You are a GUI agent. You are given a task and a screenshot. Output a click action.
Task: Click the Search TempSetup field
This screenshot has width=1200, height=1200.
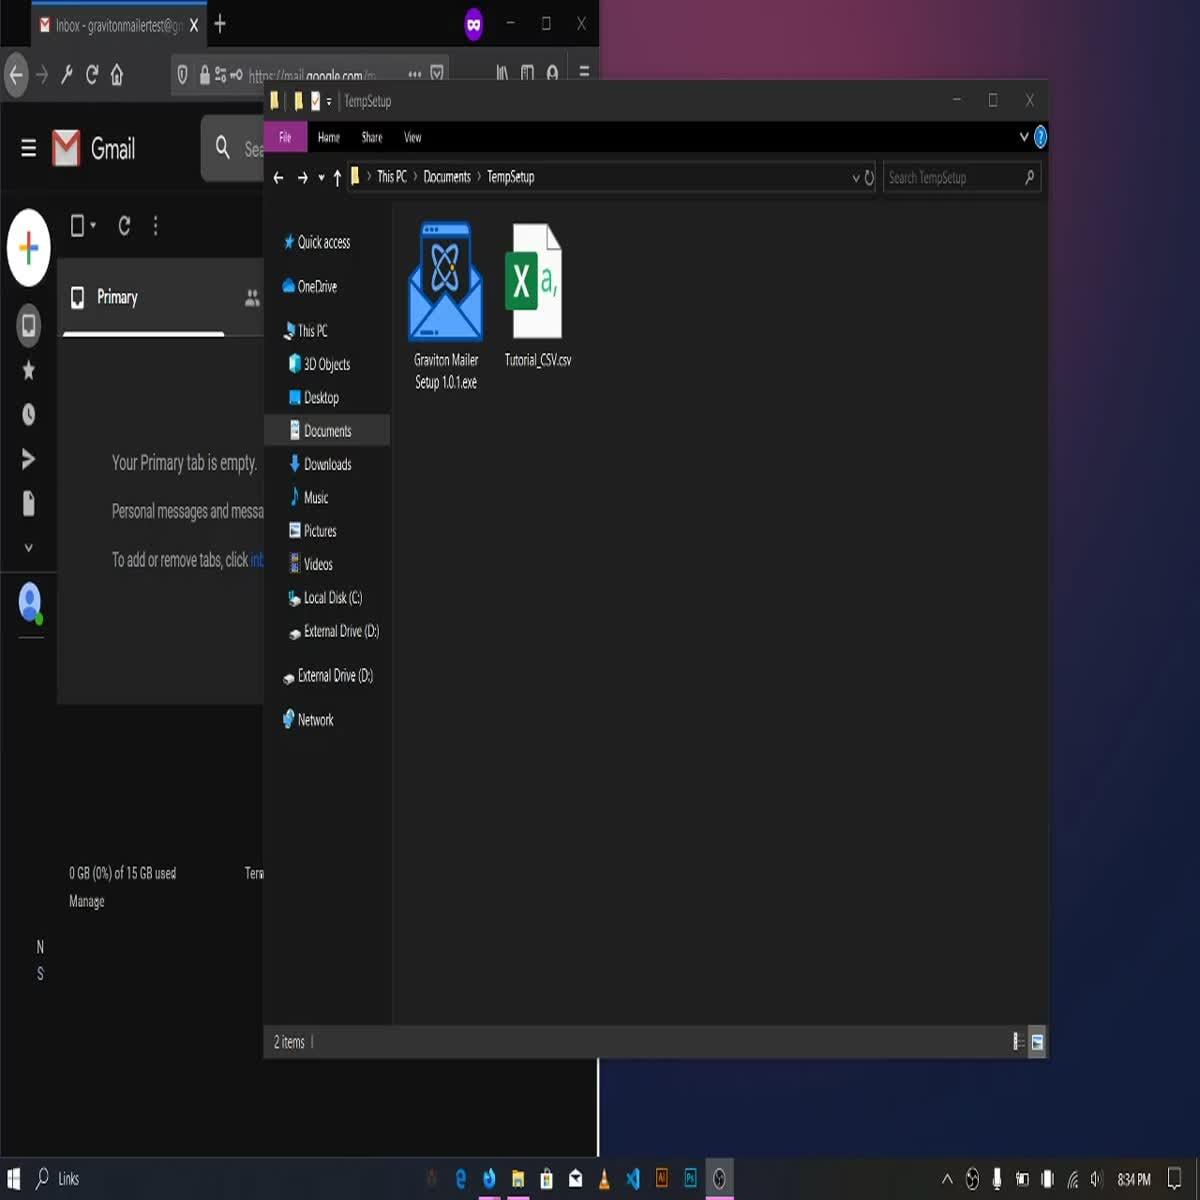pos(950,178)
